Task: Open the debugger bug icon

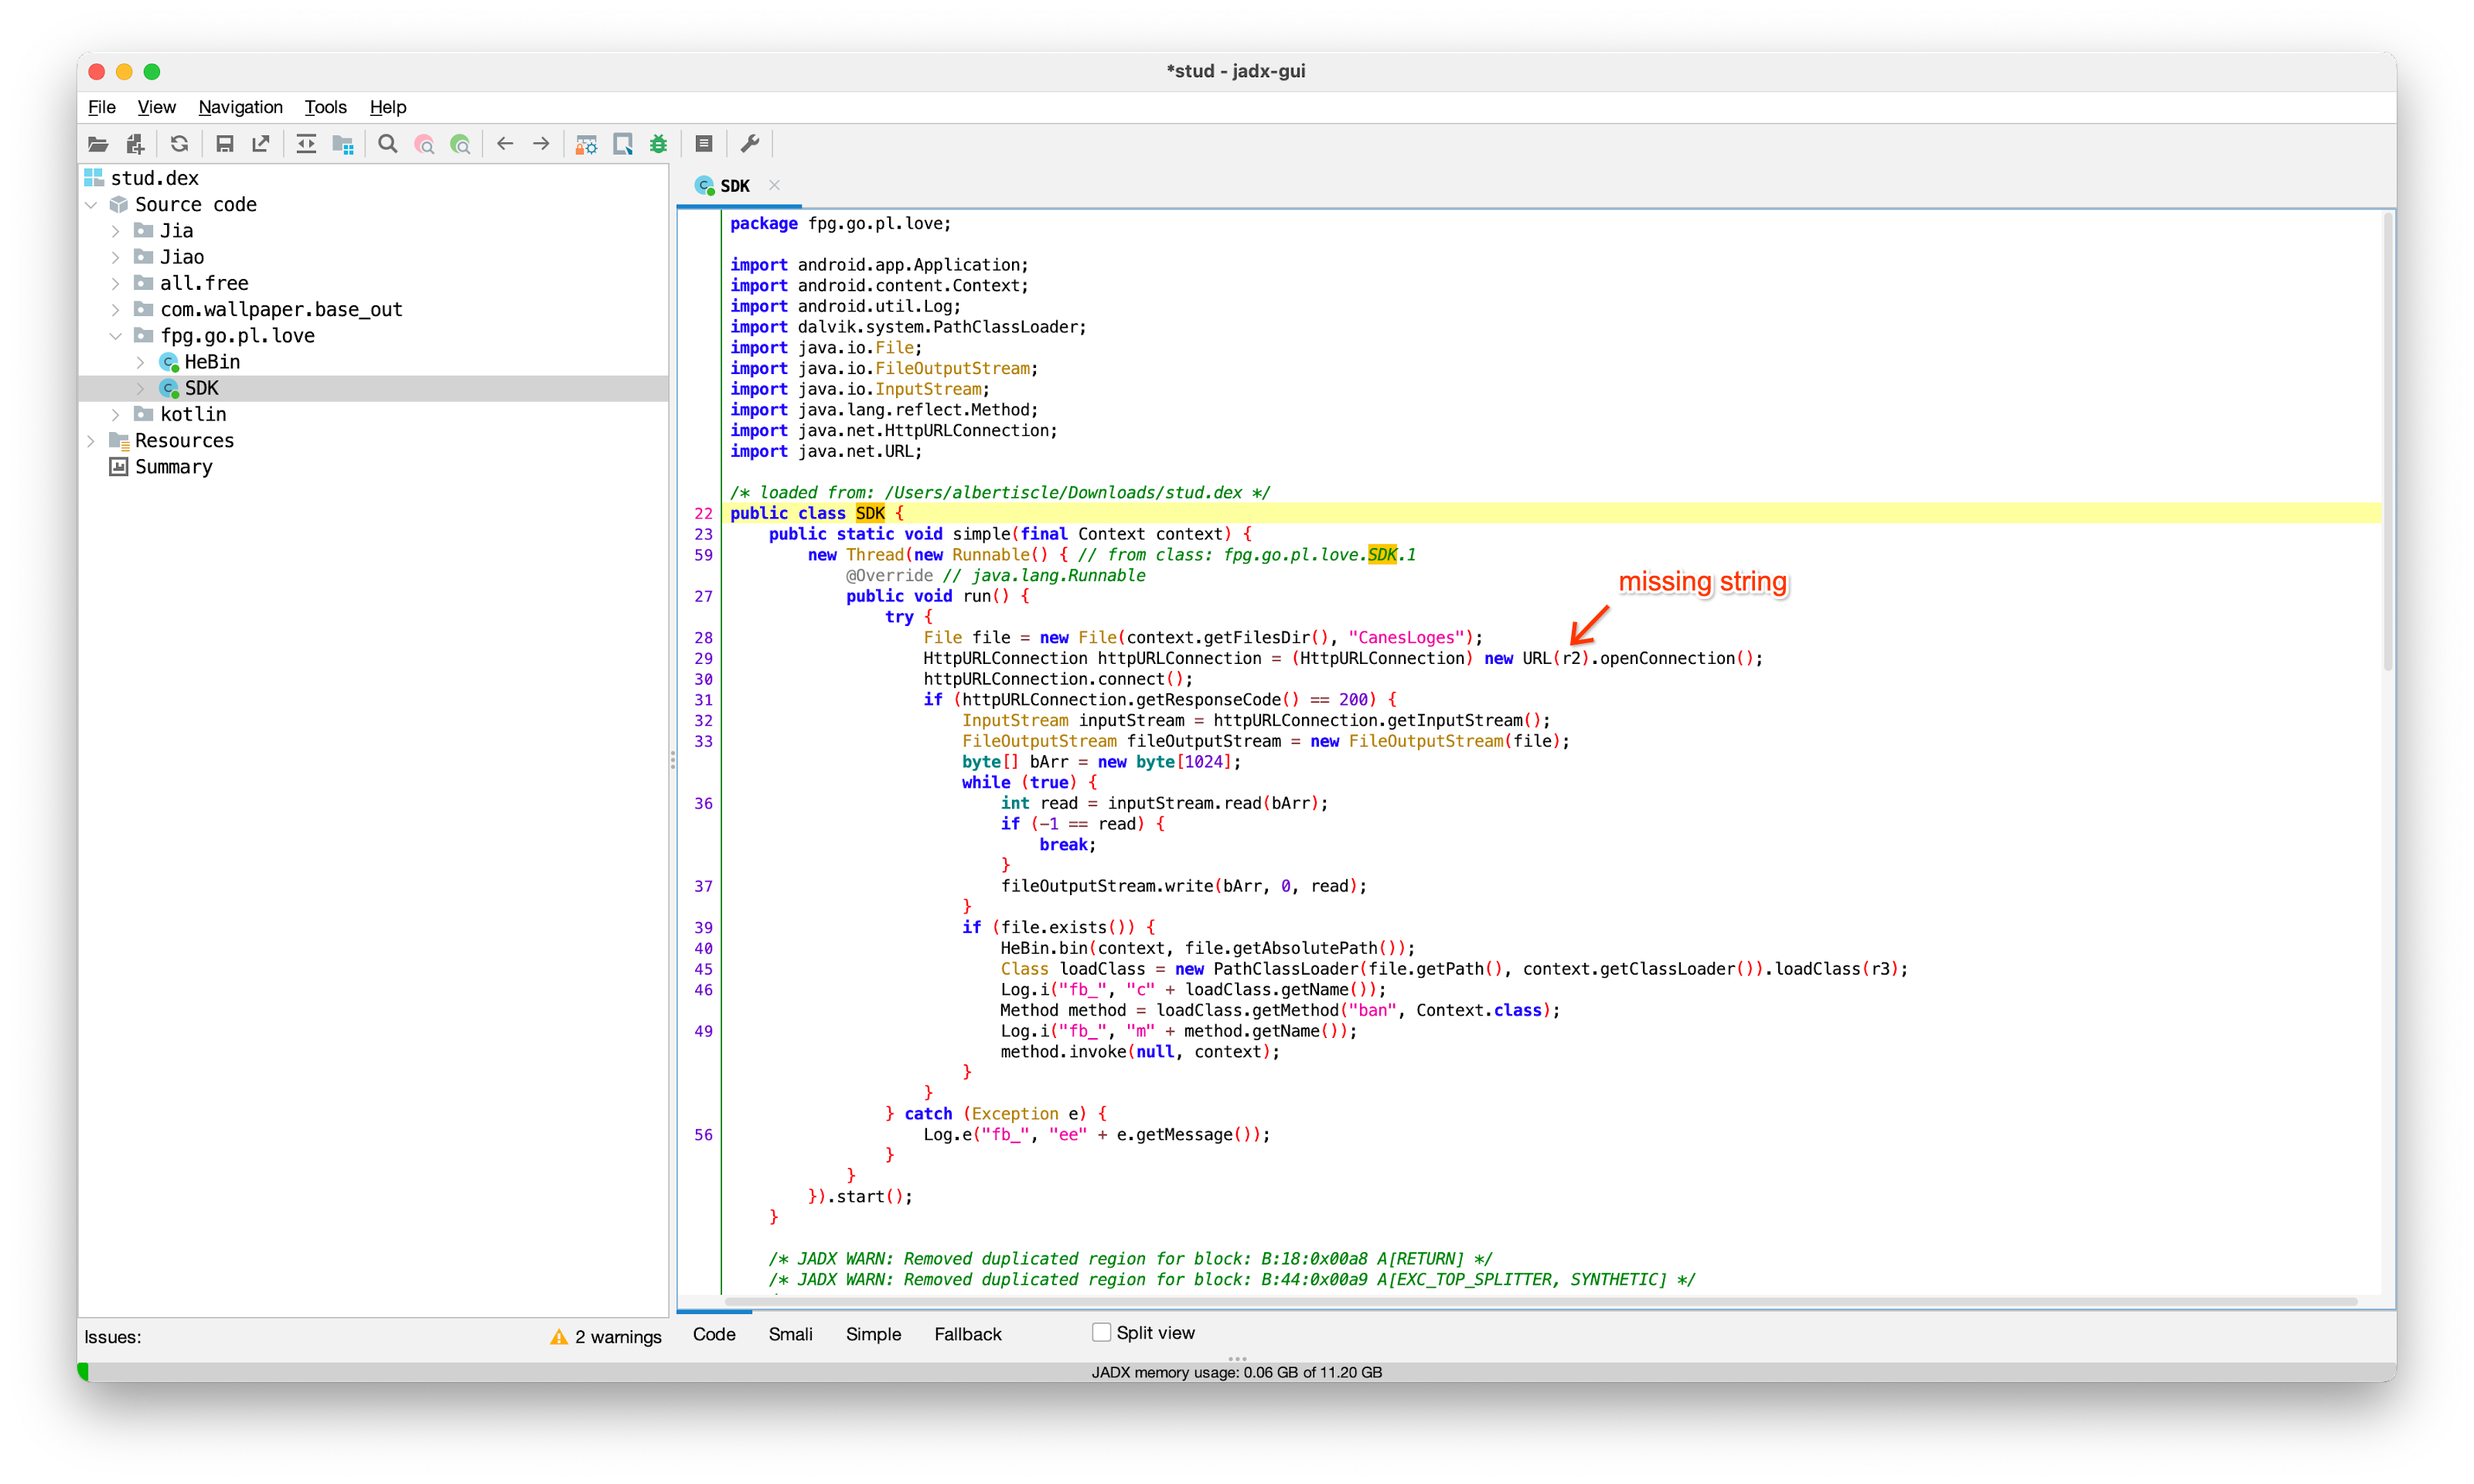Action: coord(658,144)
